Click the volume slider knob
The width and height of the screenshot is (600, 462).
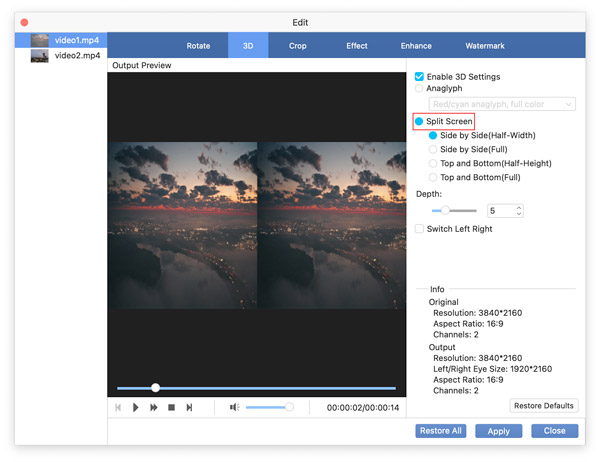[290, 407]
